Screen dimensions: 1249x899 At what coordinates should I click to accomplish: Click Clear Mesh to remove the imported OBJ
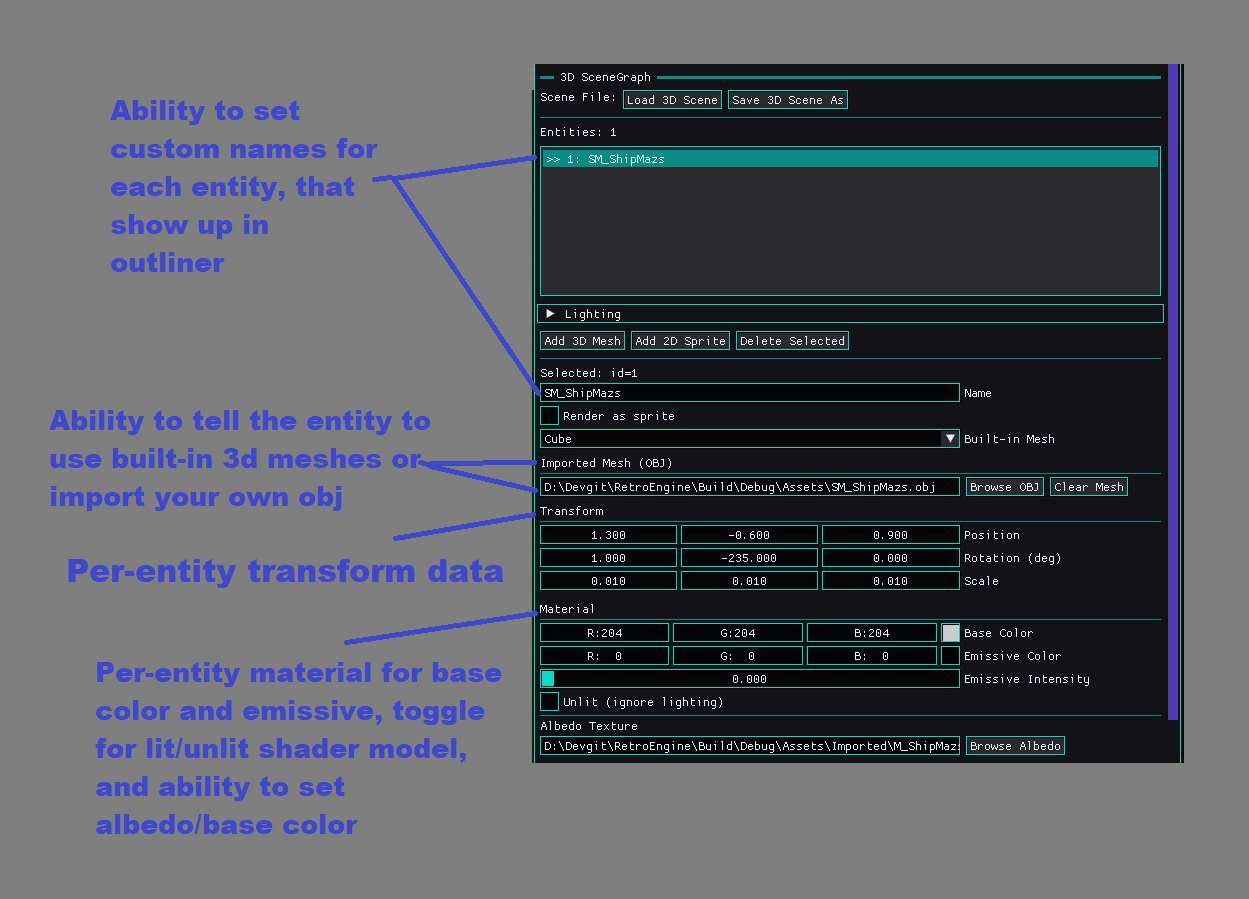click(x=1088, y=486)
